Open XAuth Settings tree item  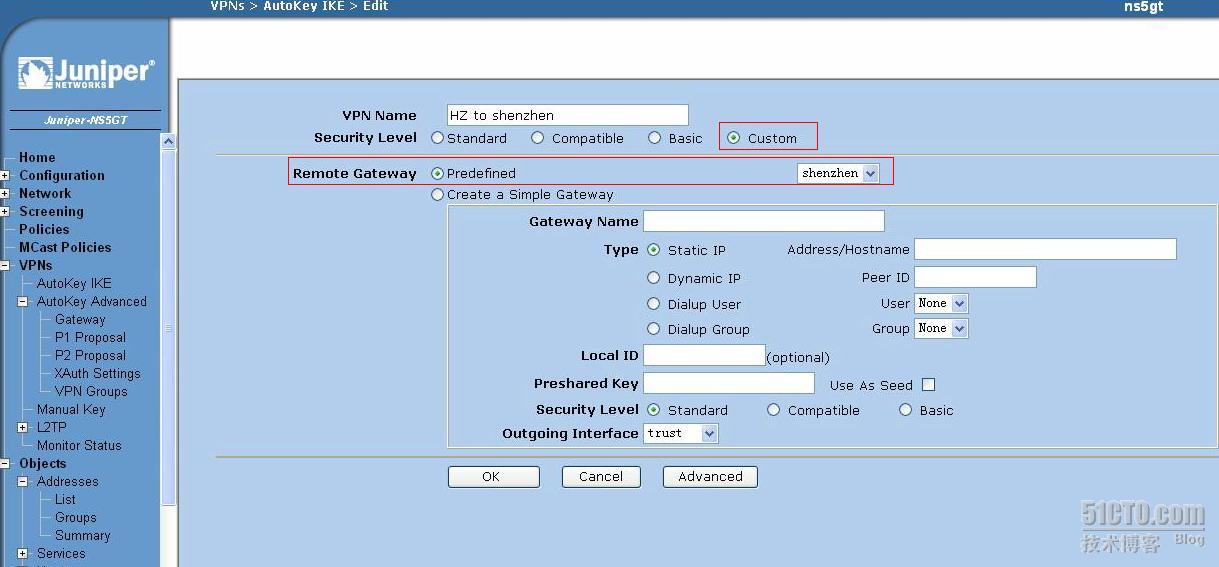point(98,373)
